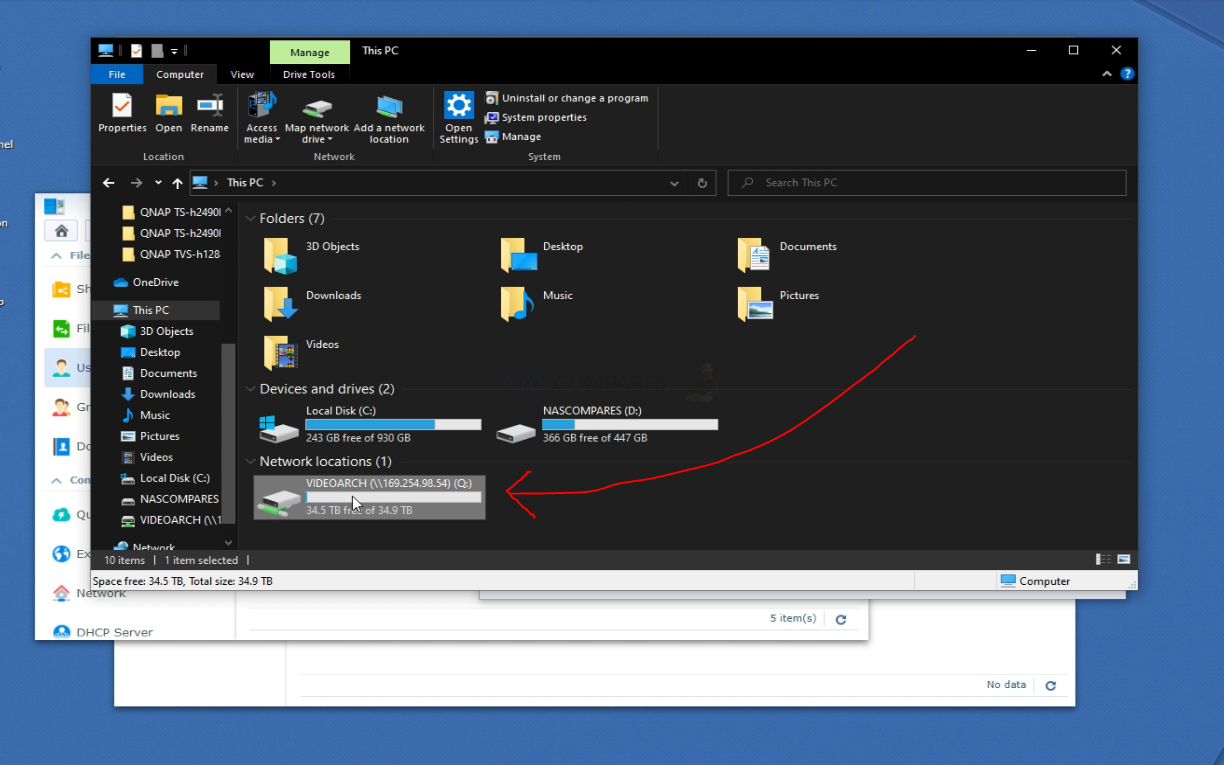Select the Downloads folder icon
1224x765 pixels.
(281, 304)
